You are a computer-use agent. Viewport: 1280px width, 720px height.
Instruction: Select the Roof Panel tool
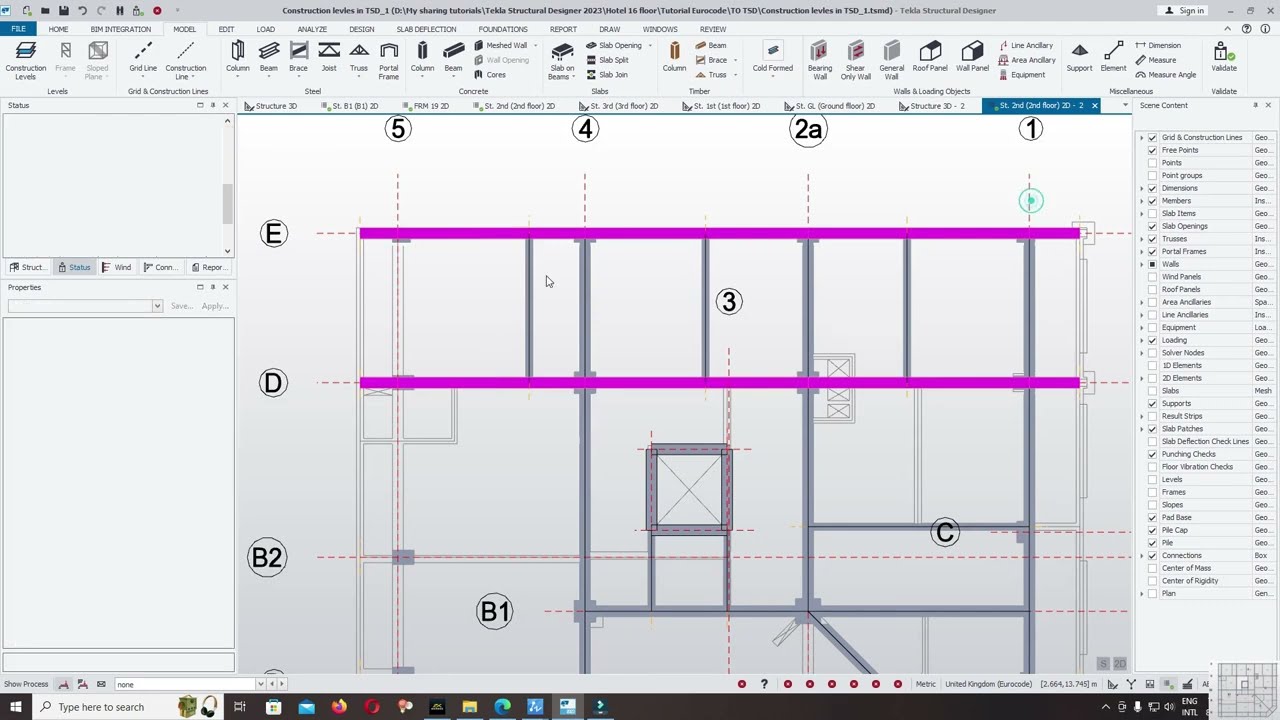pyautogui.click(x=930, y=58)
